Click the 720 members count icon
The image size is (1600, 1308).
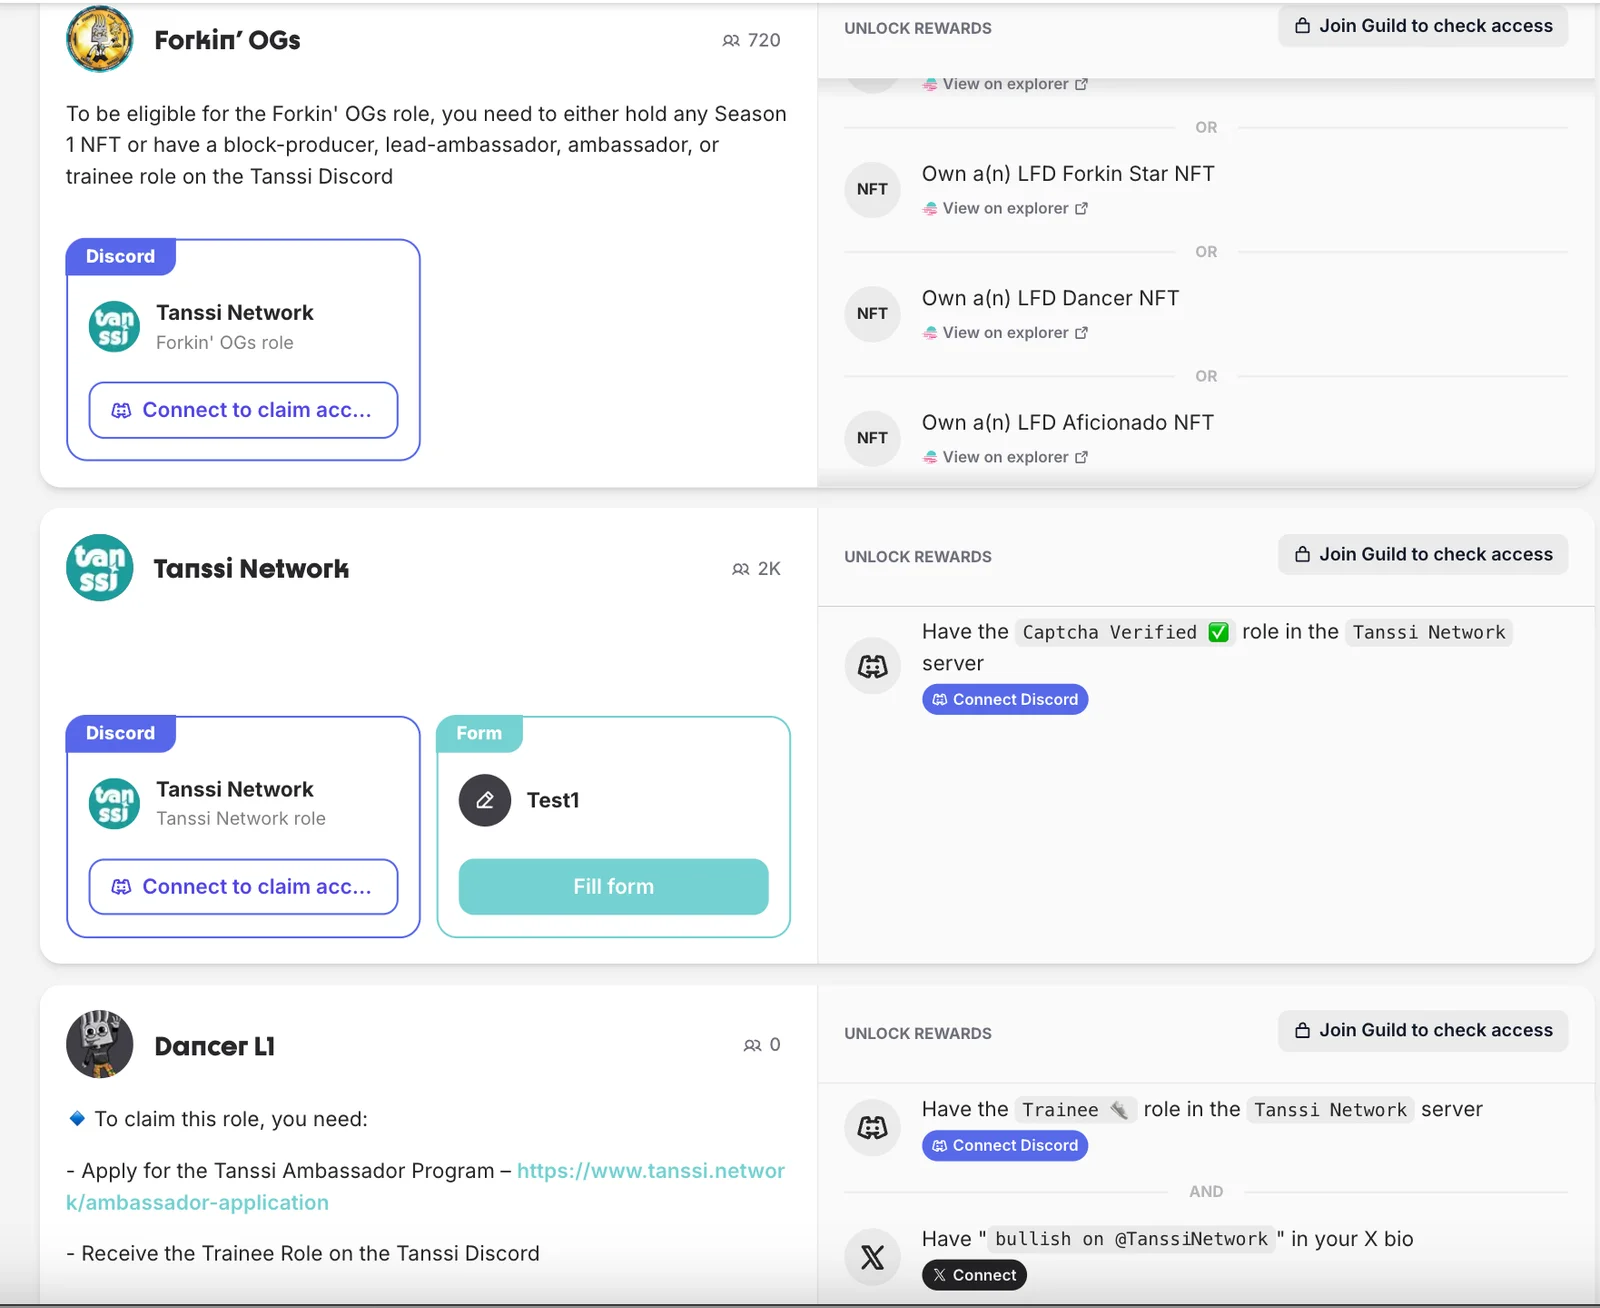coord(731,41)
